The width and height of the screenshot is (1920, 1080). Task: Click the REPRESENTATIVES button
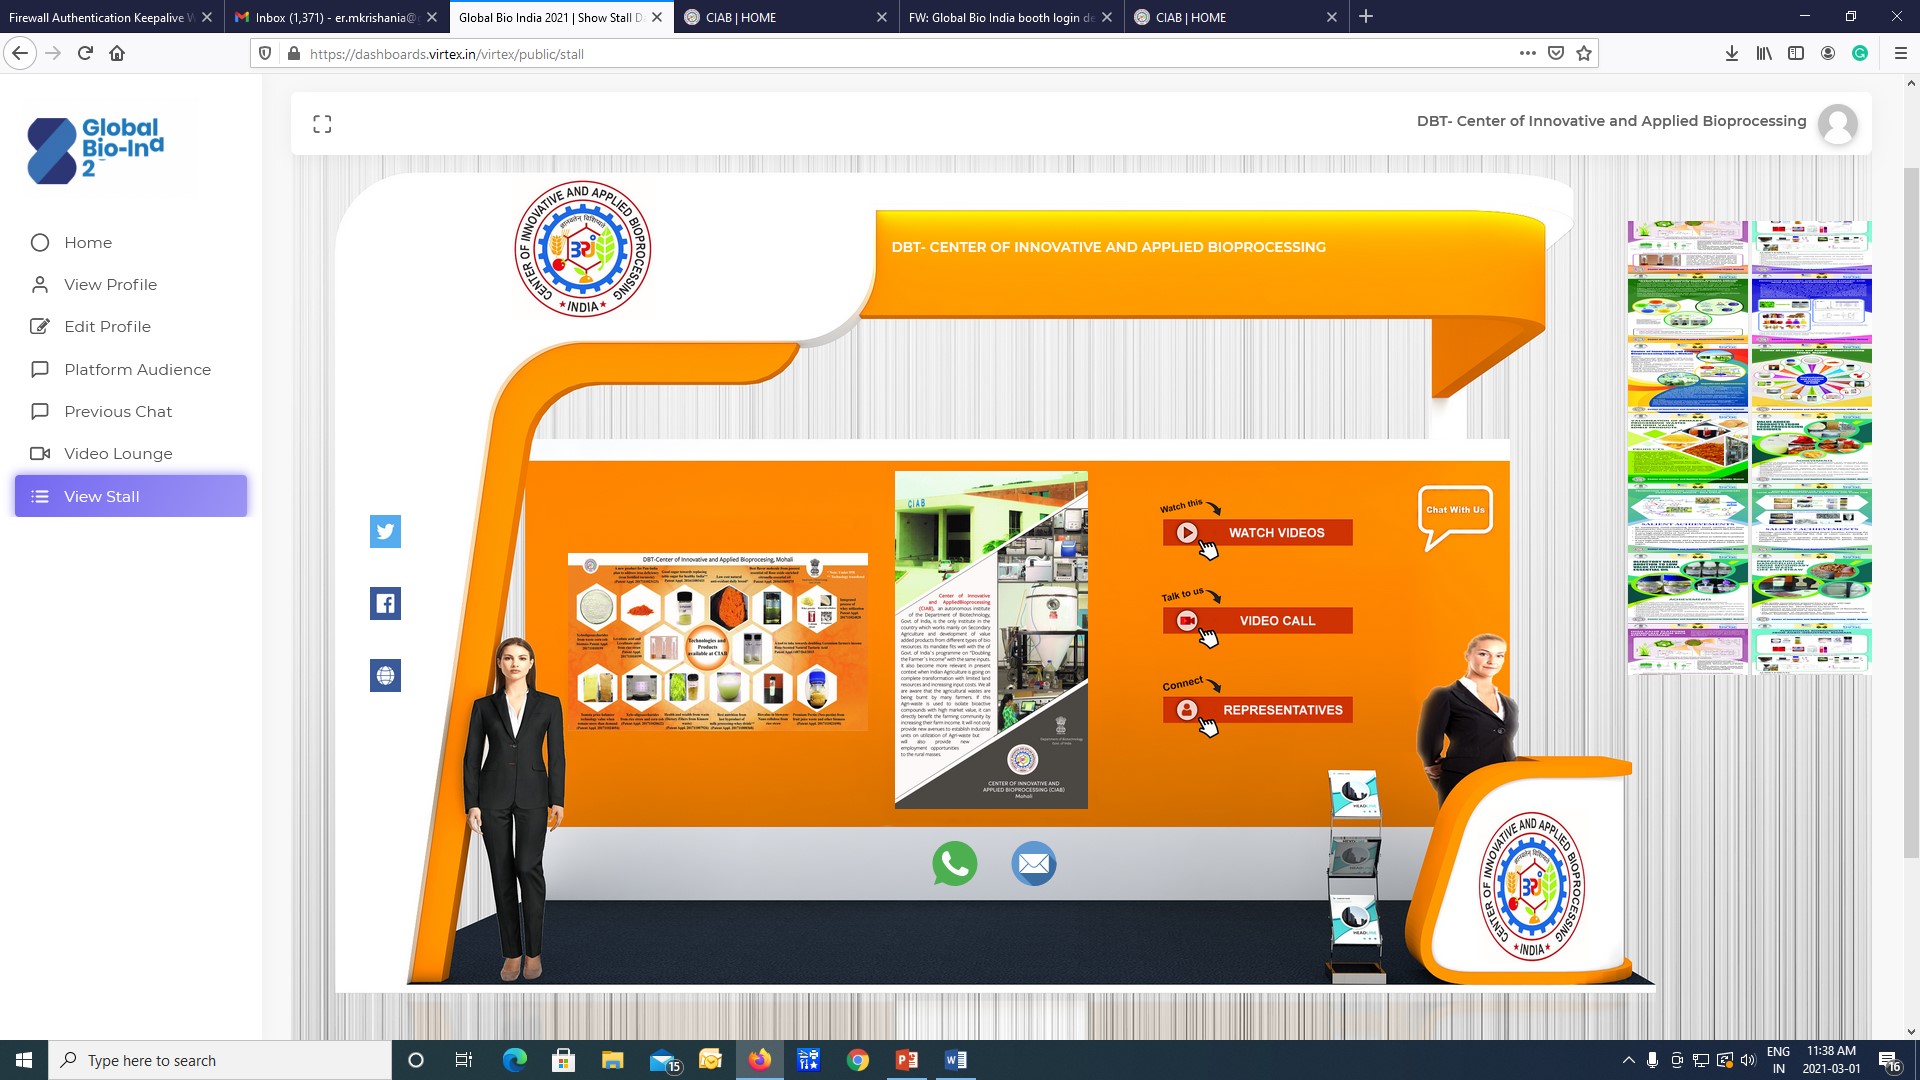pyautogui.click(x=1257, y=710)
